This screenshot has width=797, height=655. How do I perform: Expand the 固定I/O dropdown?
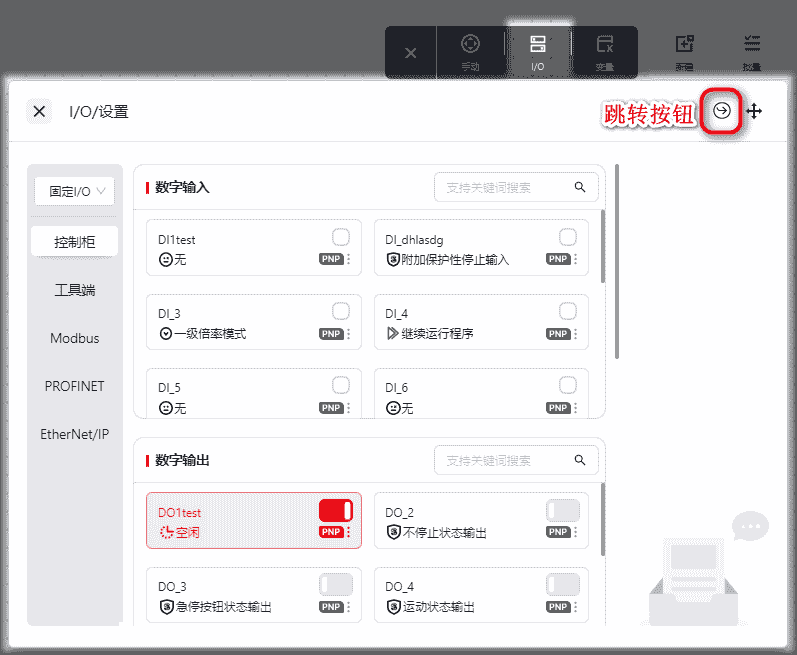(x=75, y=191)
